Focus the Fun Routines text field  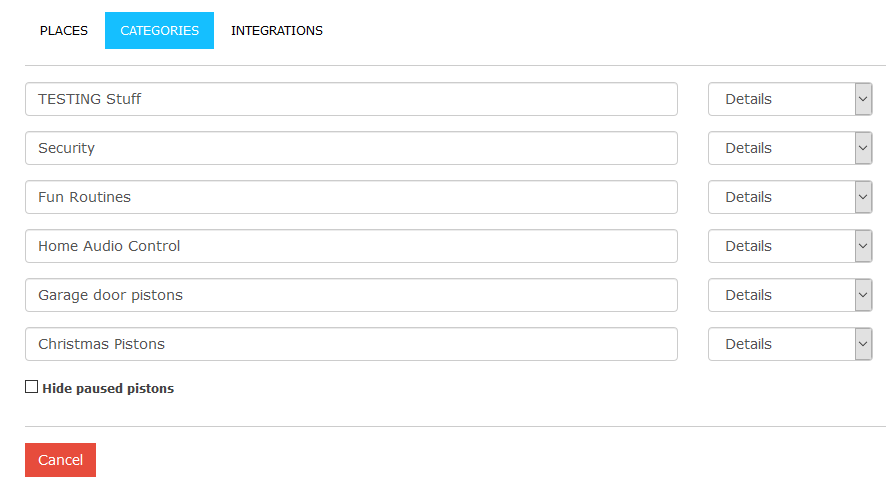351,197
